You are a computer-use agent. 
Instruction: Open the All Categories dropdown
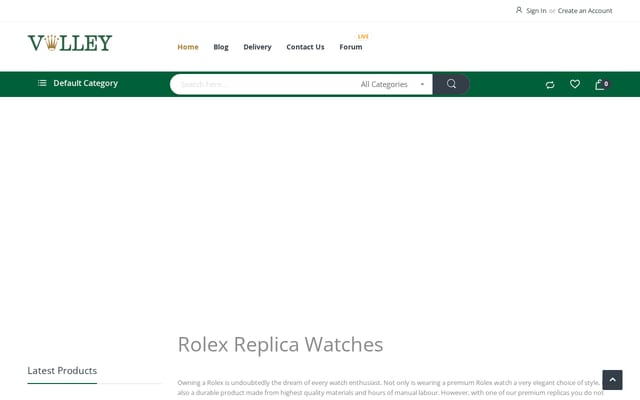click(392, 84)
